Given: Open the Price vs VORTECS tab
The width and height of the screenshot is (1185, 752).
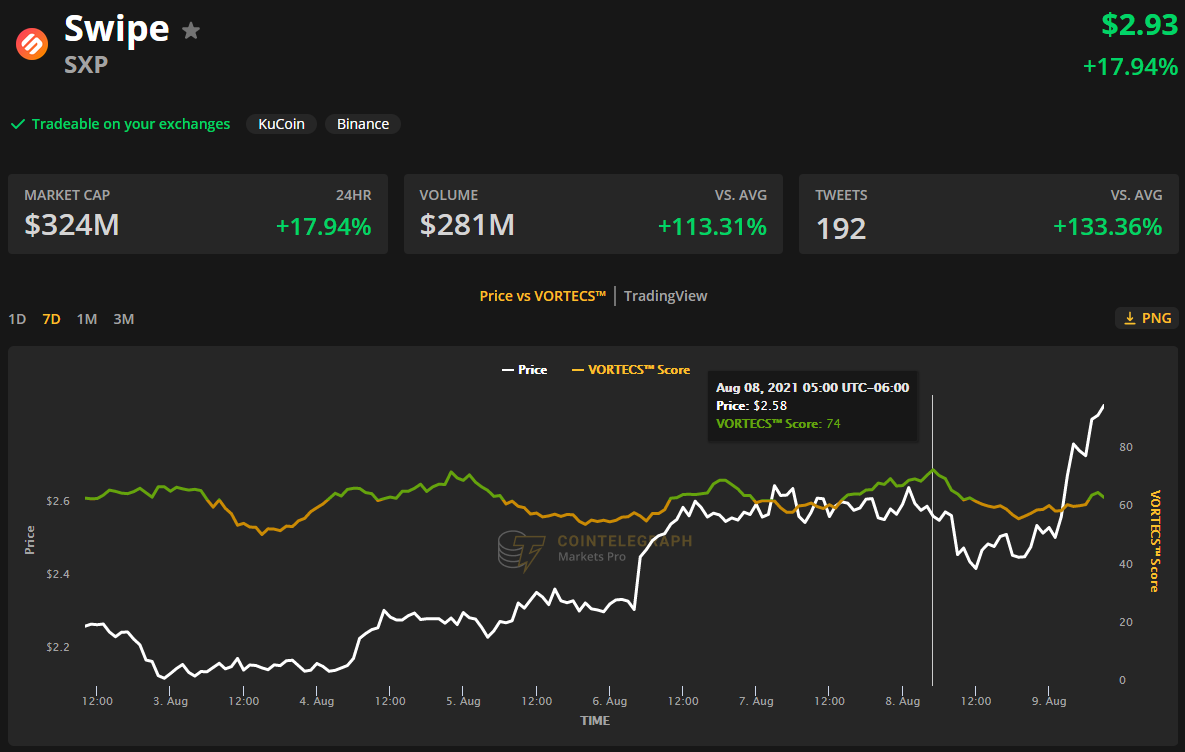Looking at the screenshot, I should click(x=542, y=295).
